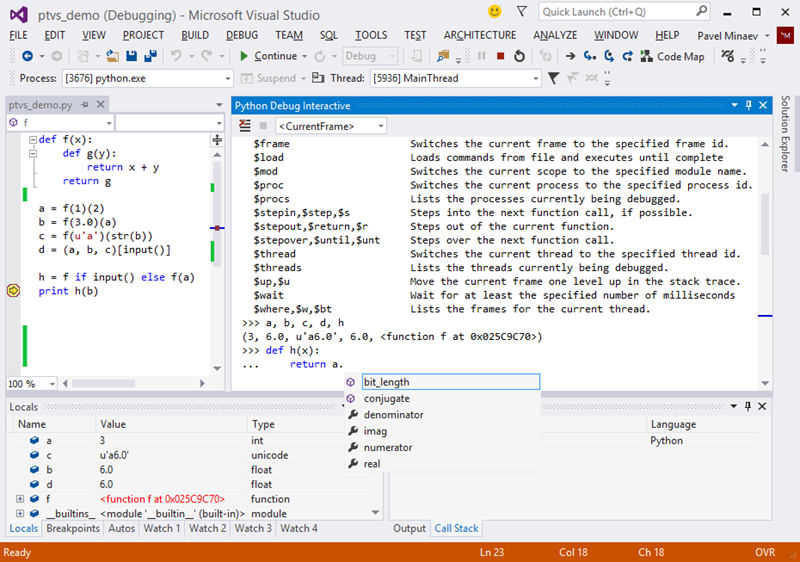
Task: Pin the ptvs_demo.py tab
Action: tap(85, 105)
